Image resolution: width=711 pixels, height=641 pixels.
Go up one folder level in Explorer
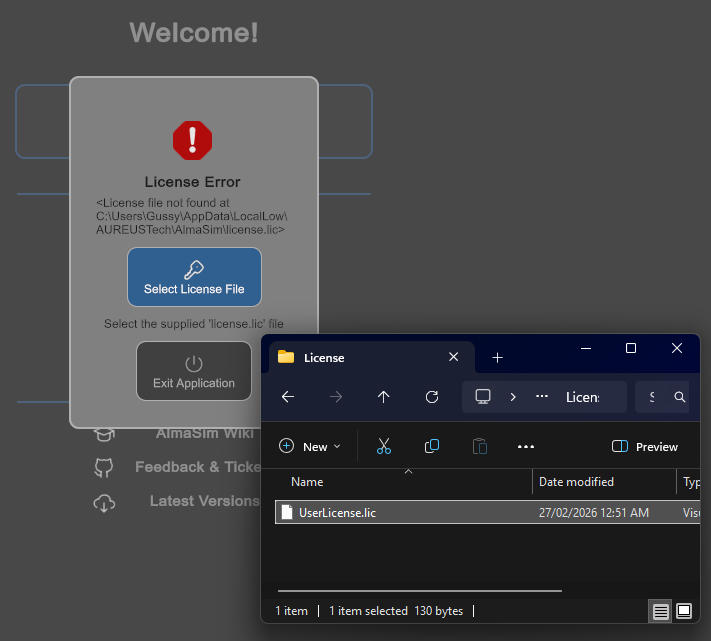click(x=384, y=397)
